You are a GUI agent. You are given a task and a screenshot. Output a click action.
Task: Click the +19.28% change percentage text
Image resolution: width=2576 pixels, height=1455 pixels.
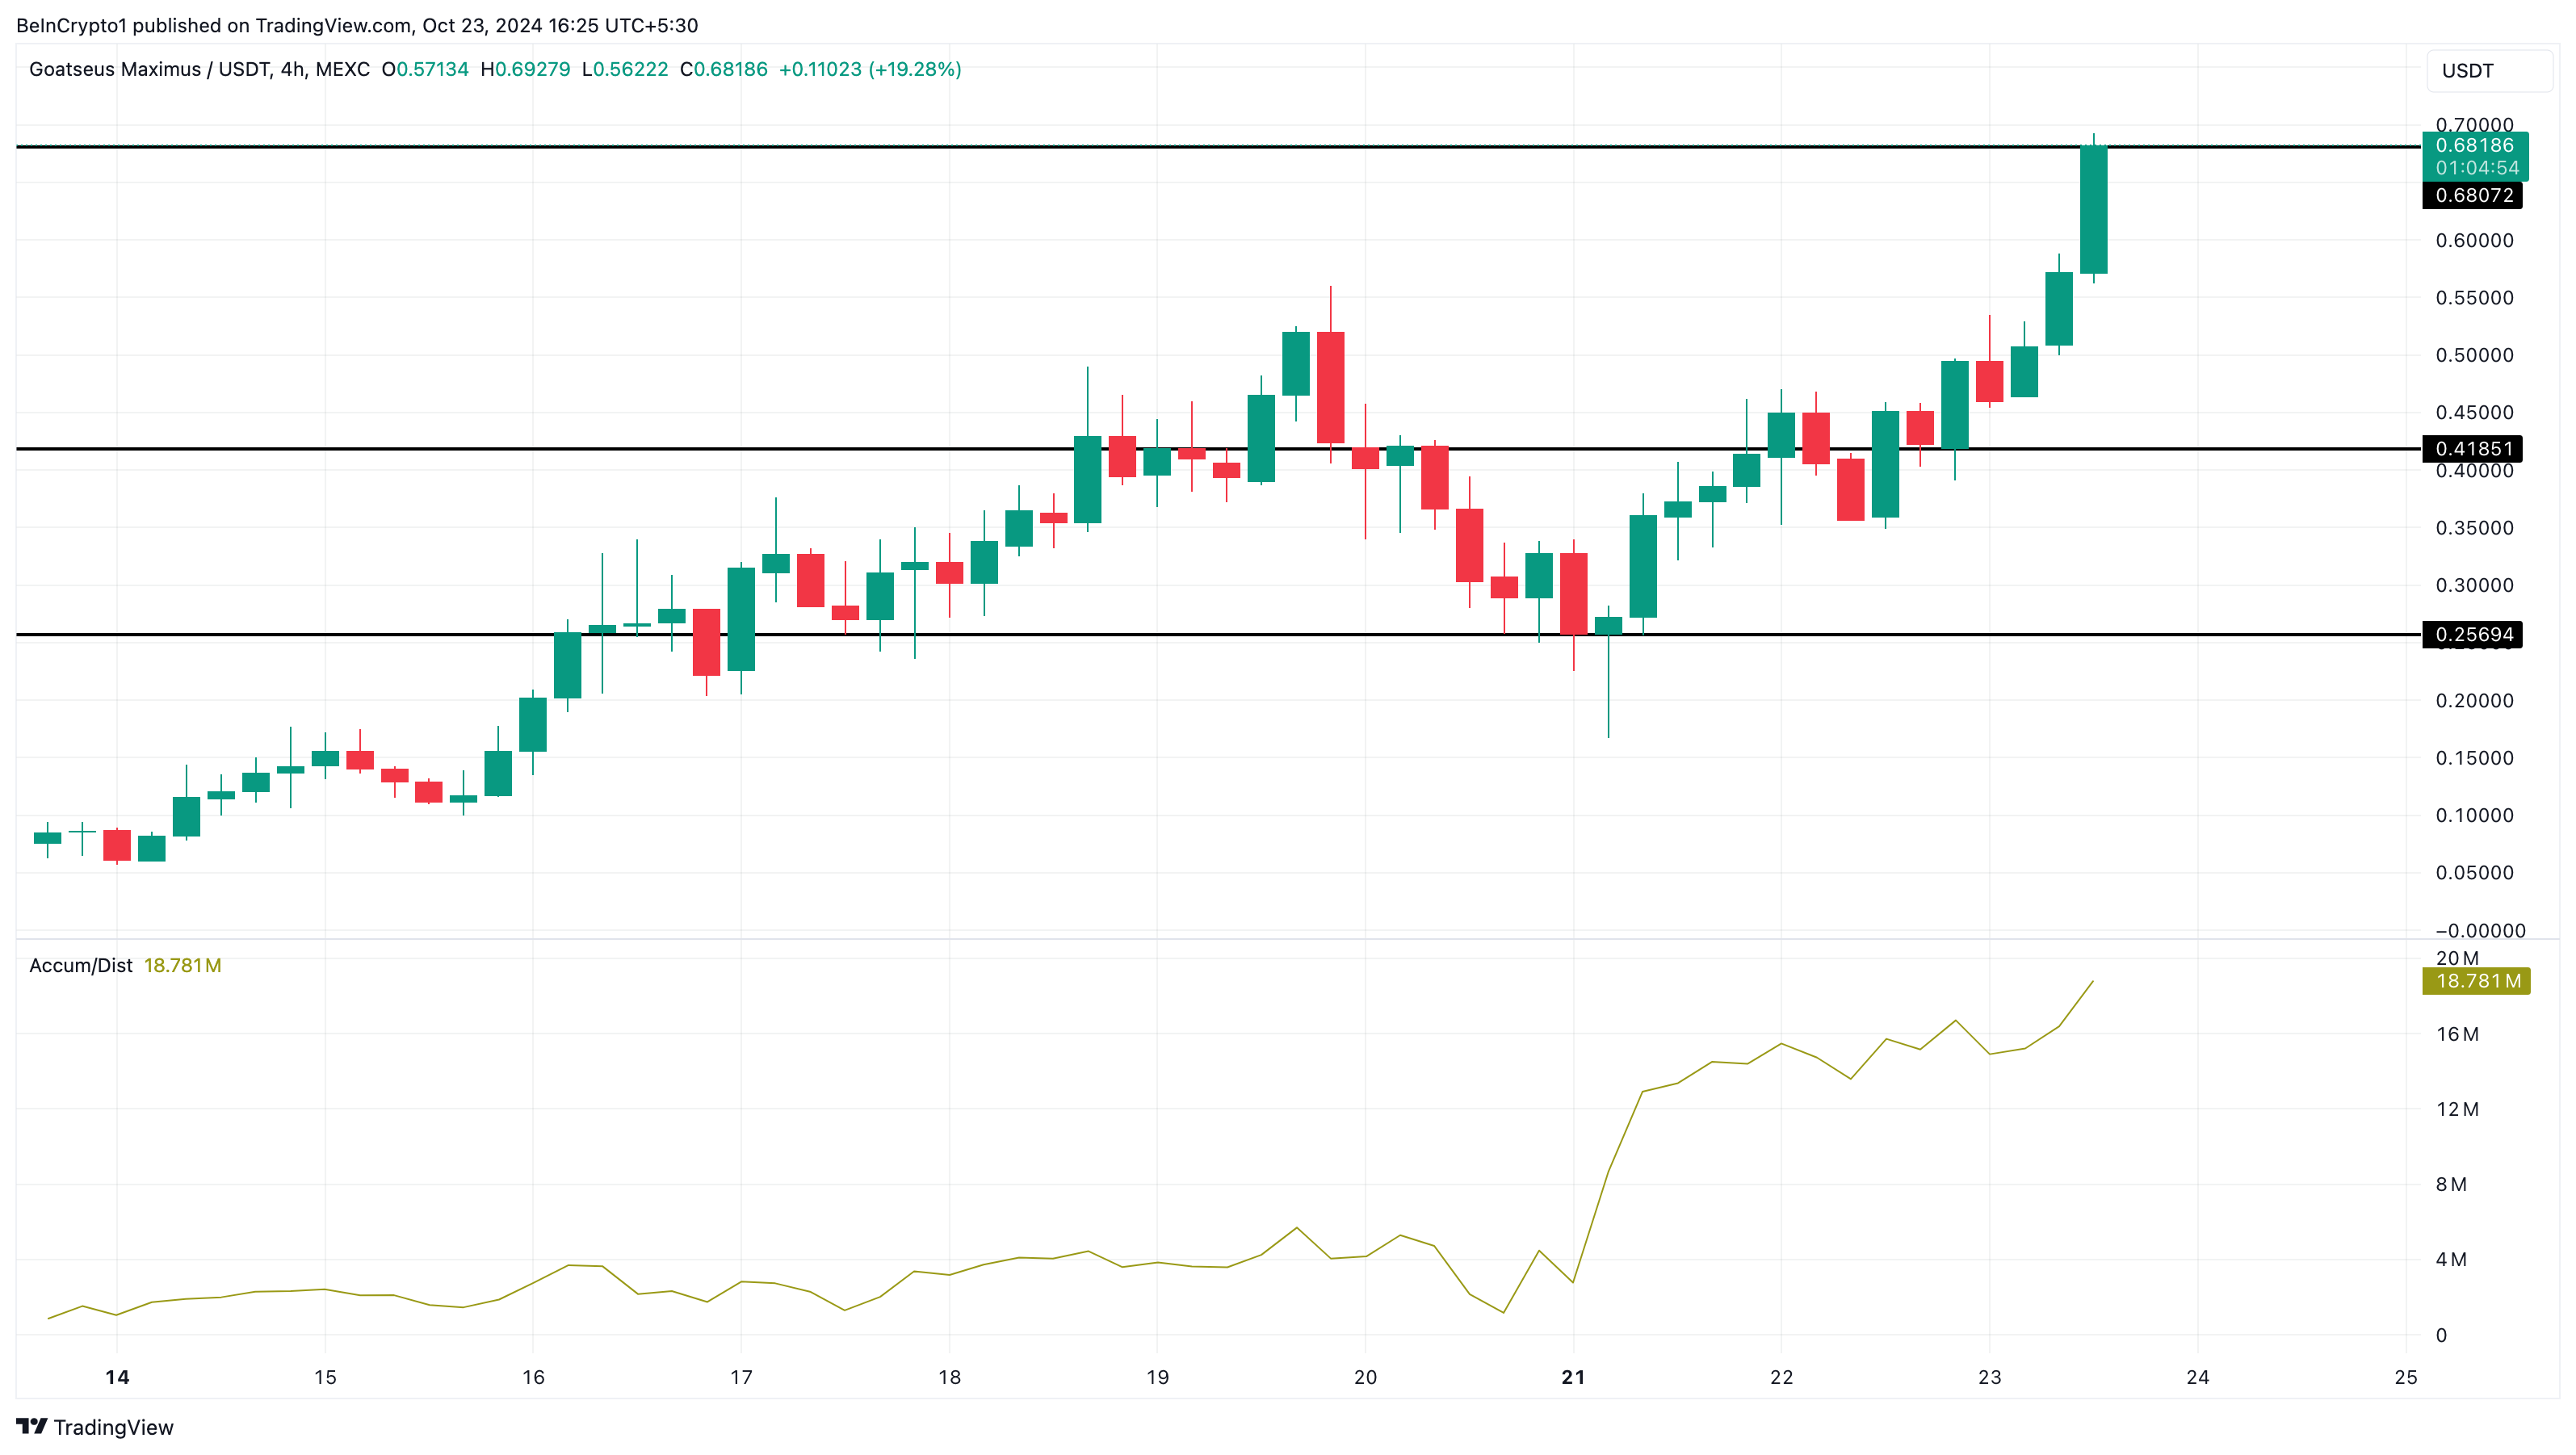(x=914, y=69)
